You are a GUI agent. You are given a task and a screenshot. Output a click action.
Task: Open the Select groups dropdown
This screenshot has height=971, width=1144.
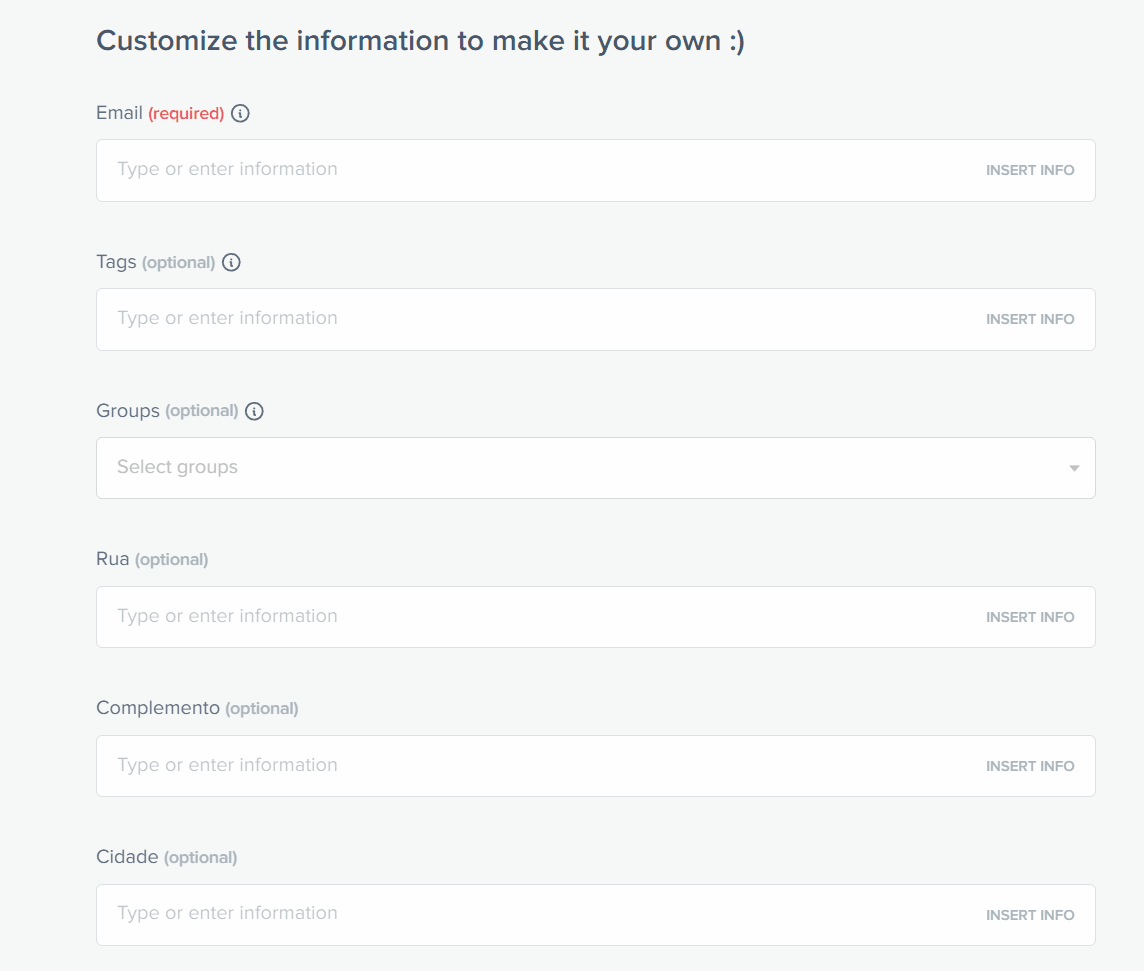(x=595, y=468)
